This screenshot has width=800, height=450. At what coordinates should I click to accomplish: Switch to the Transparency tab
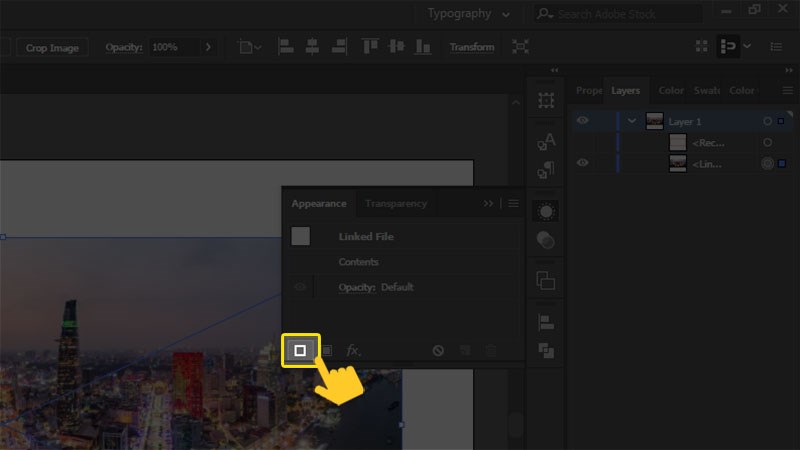tap(396, 203)
